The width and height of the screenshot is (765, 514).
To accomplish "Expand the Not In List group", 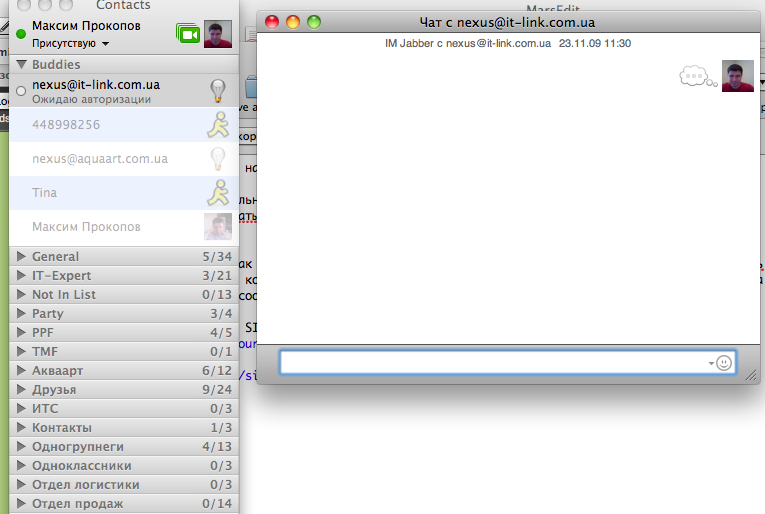I will (x=21, y=294).
